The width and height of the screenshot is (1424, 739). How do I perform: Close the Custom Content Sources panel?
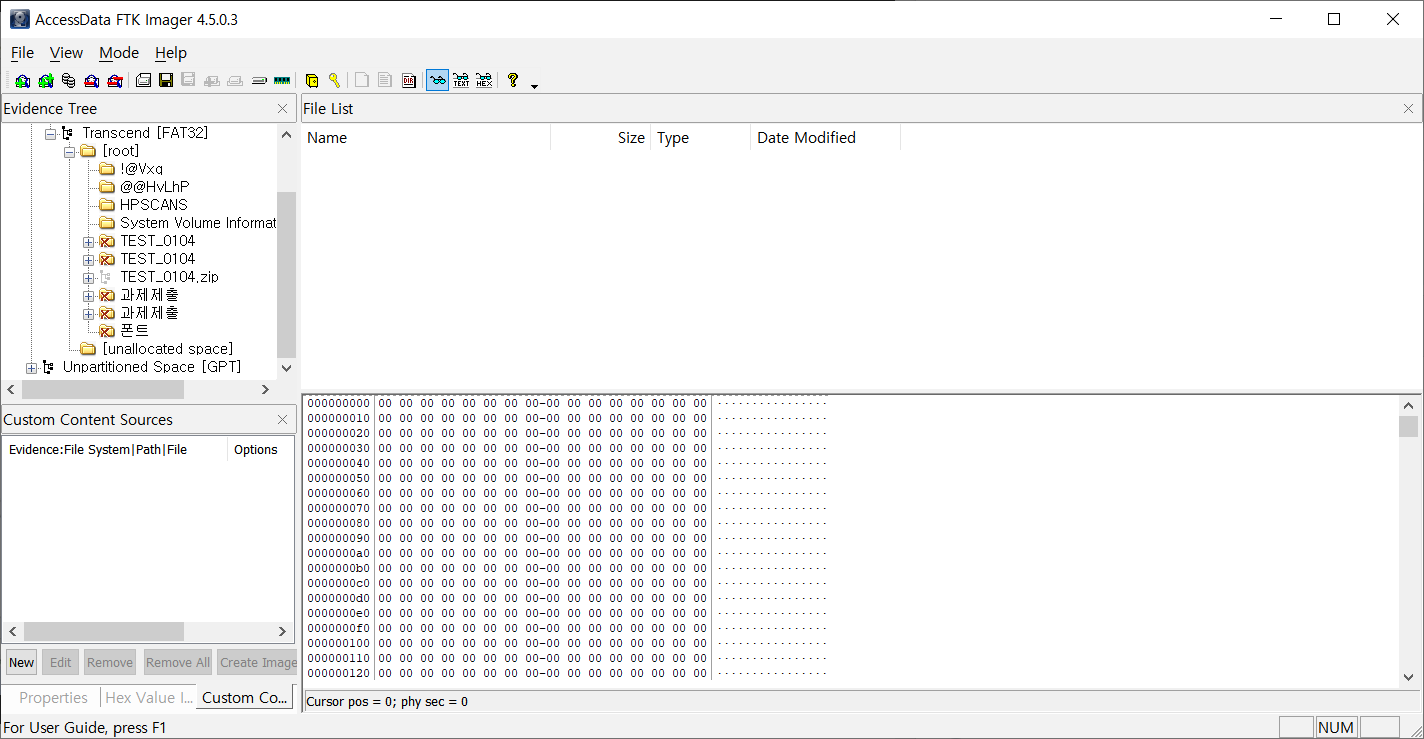click(x=282, y=420)
